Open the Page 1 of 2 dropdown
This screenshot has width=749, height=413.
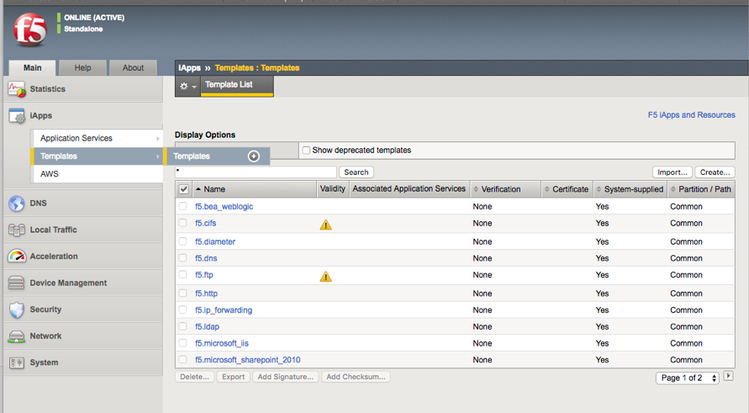[x=688, y=377]
